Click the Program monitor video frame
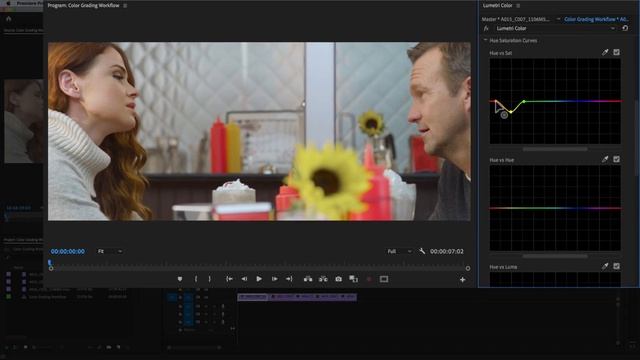The width and height of the screenshot is (640, 360). pyautogui.click(x=259, y=131)
